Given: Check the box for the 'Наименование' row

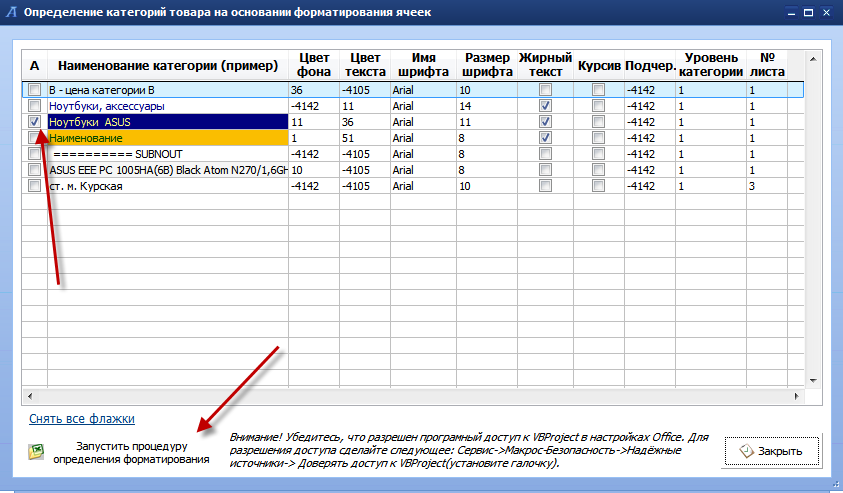Looking at the screenshot, I should 34,138.
